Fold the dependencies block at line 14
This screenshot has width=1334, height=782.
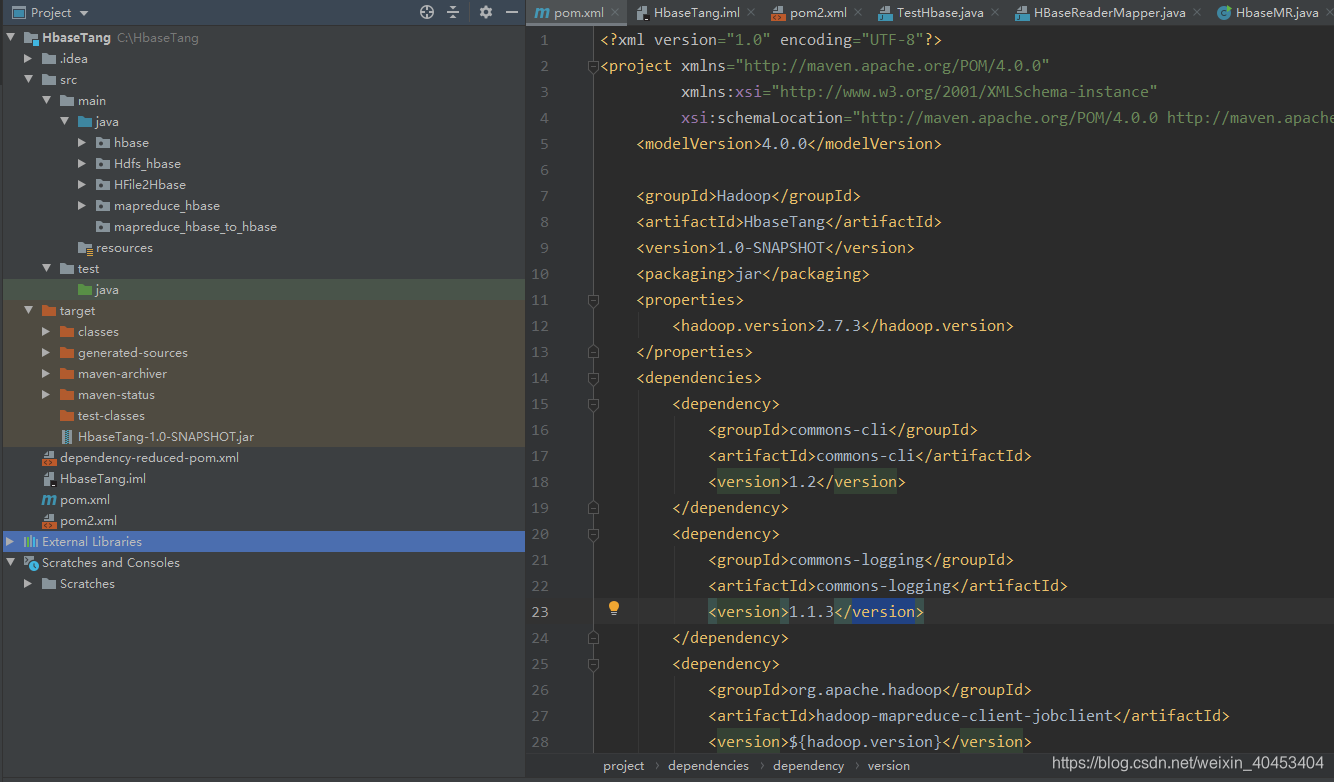593,378
